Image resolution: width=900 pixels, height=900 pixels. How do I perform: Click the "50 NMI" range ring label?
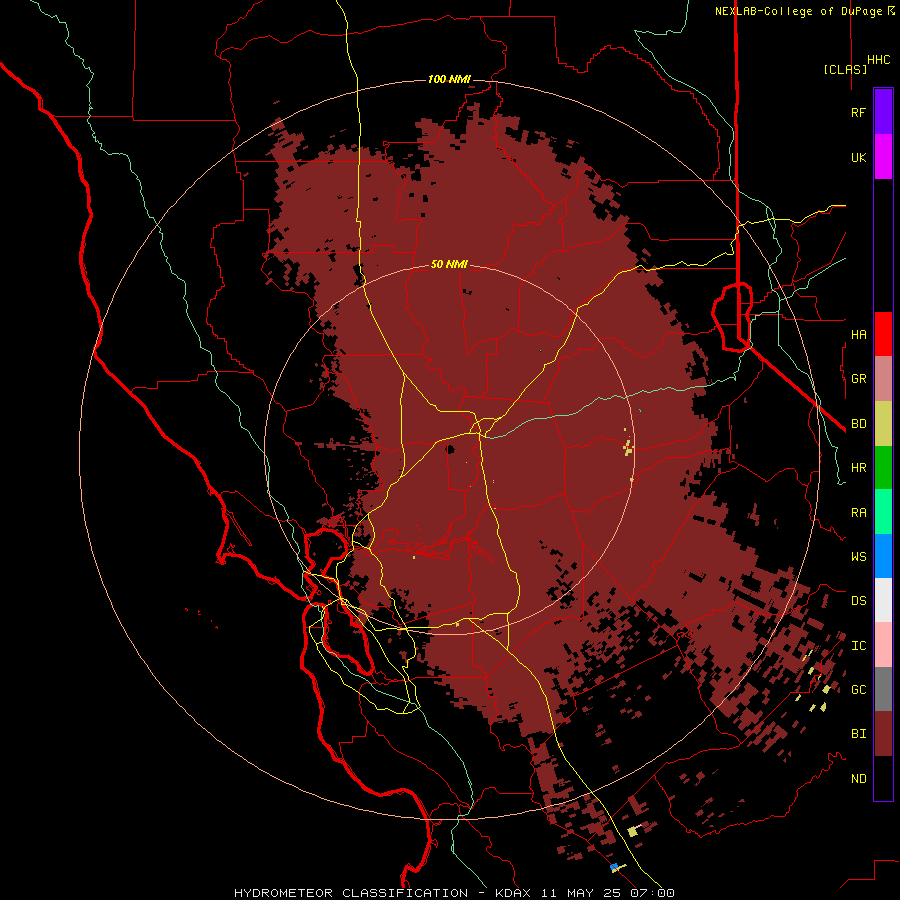pos(449,264)
